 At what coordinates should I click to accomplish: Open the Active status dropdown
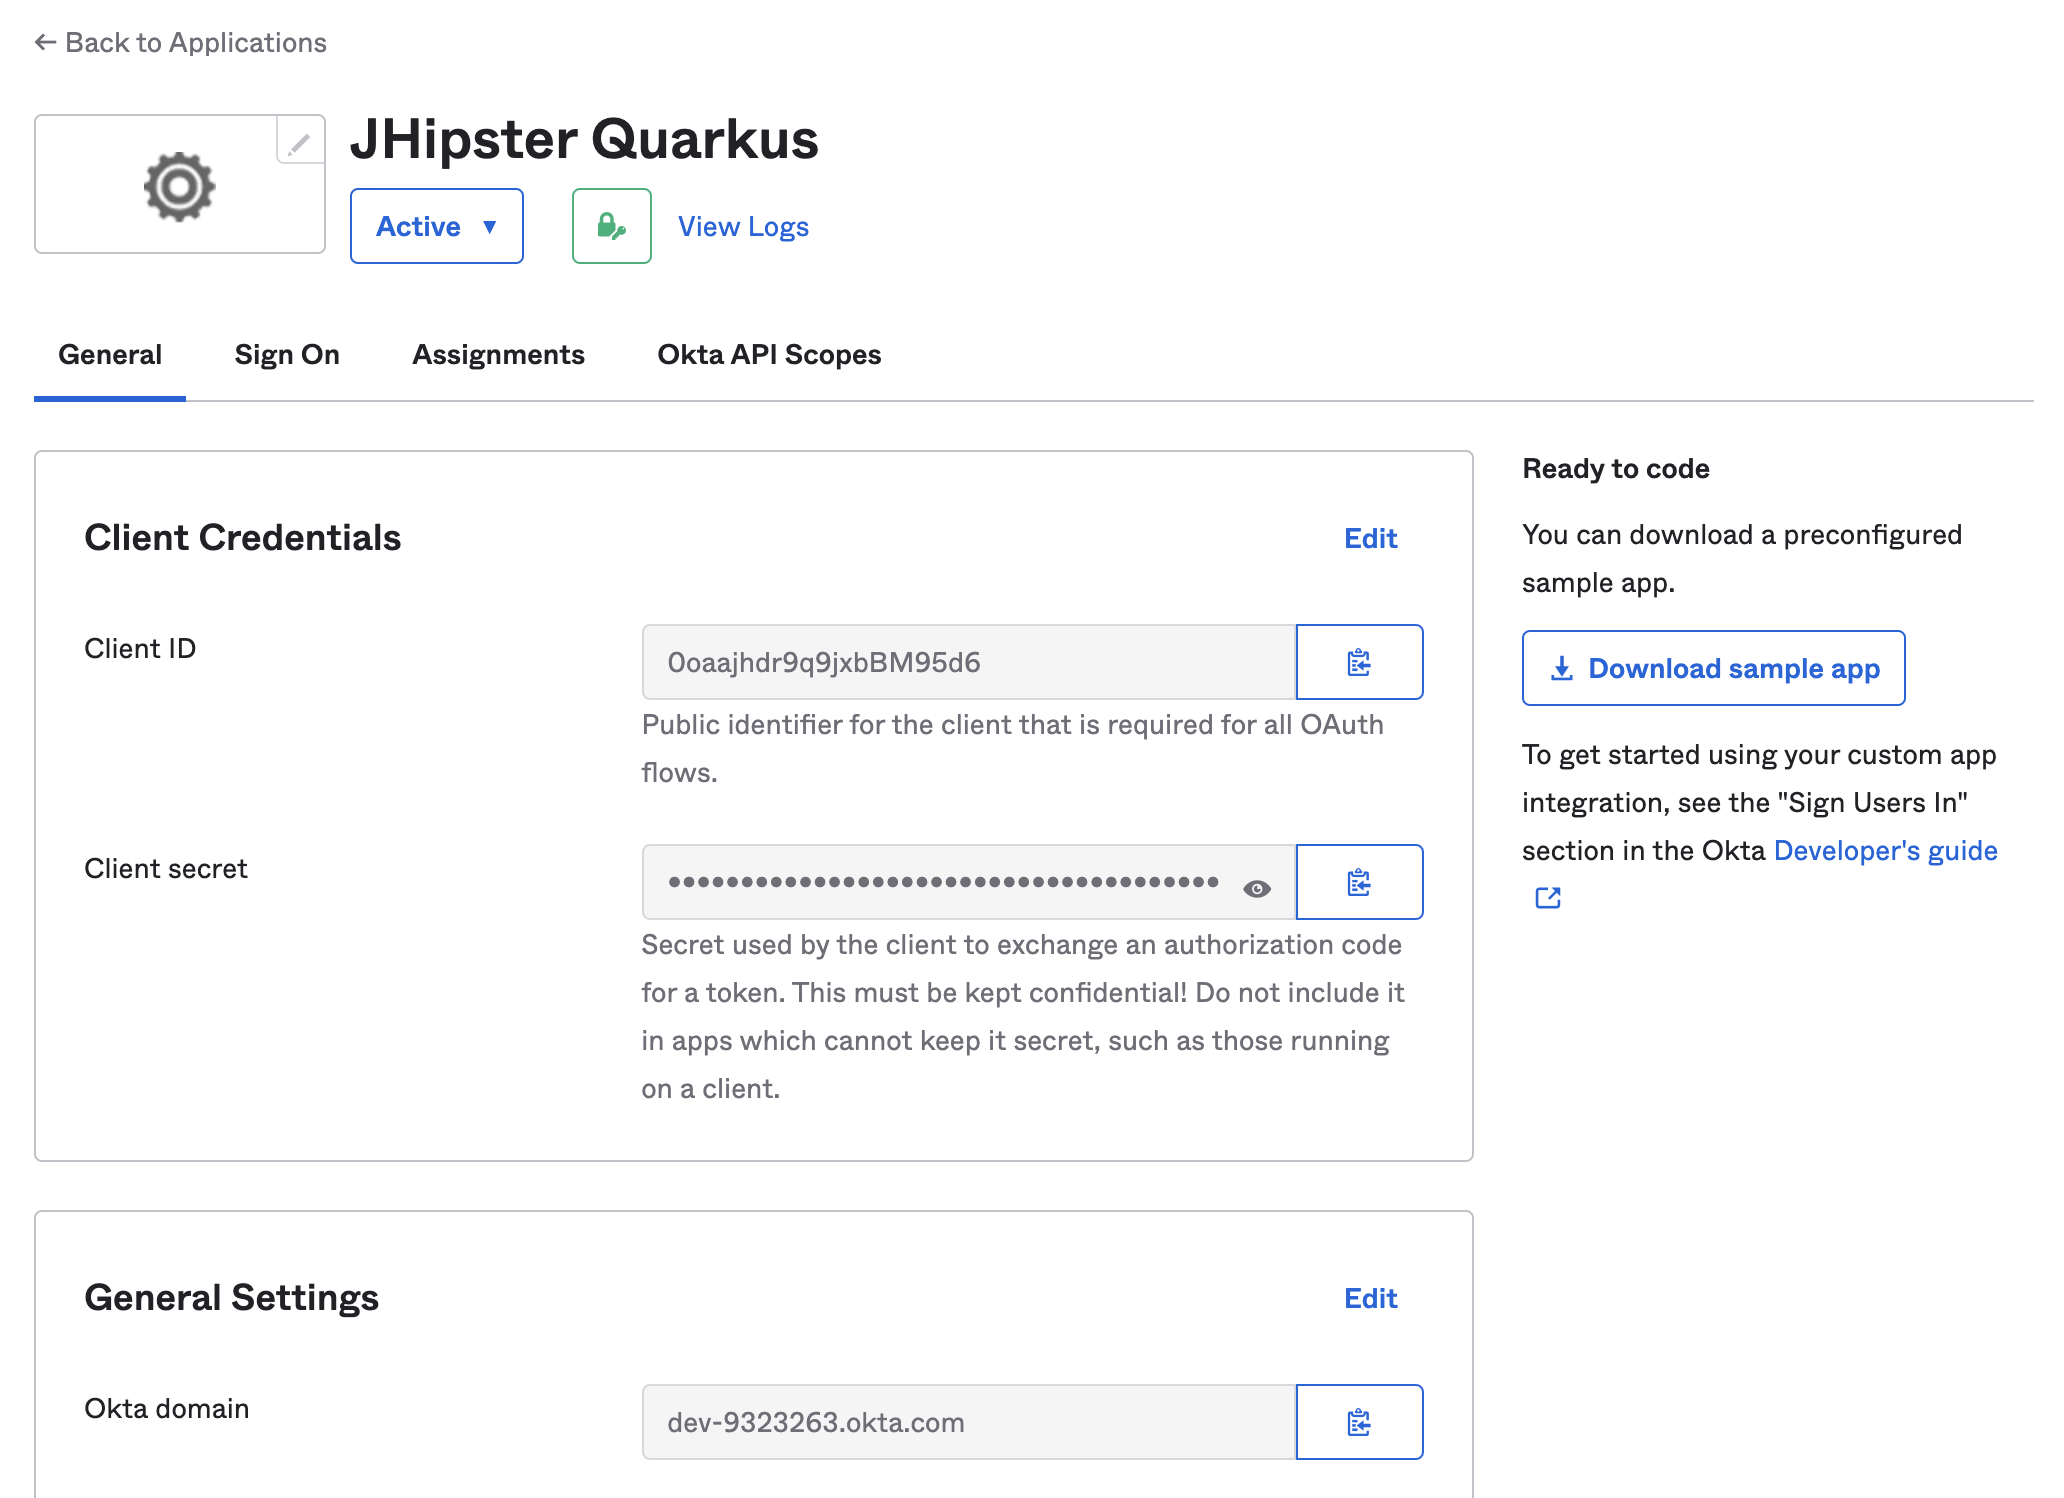click(436, 226)
